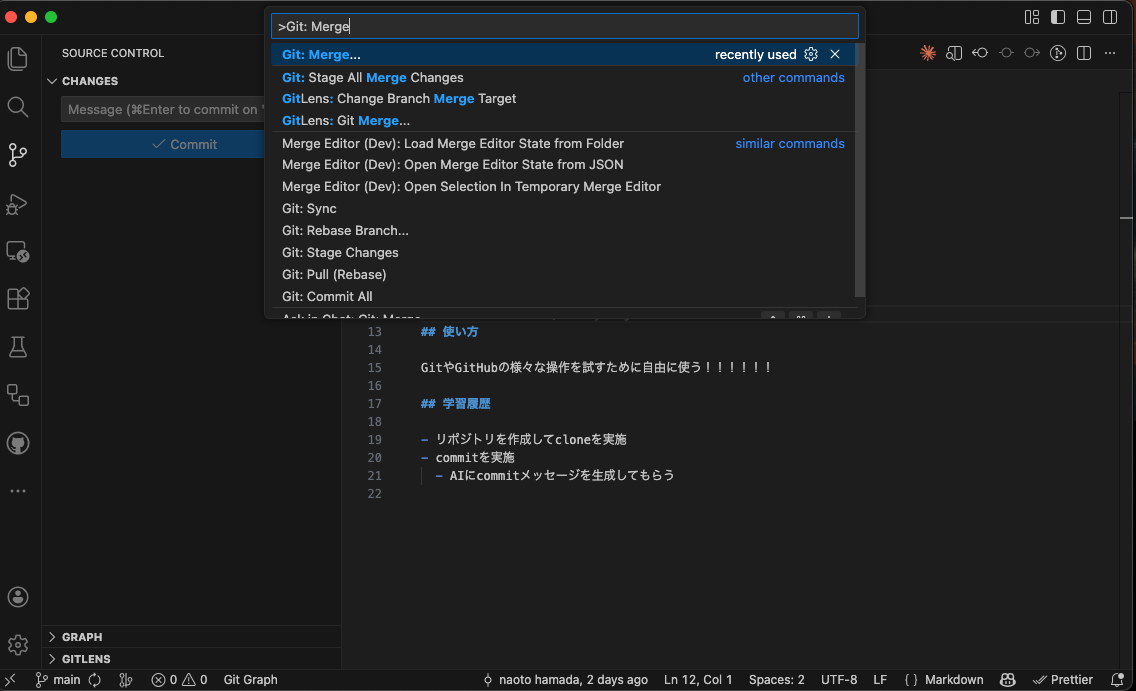This screenshot has height=691, width=1136.
Task: Click the Prettier status item
Action: point(1063,679)
